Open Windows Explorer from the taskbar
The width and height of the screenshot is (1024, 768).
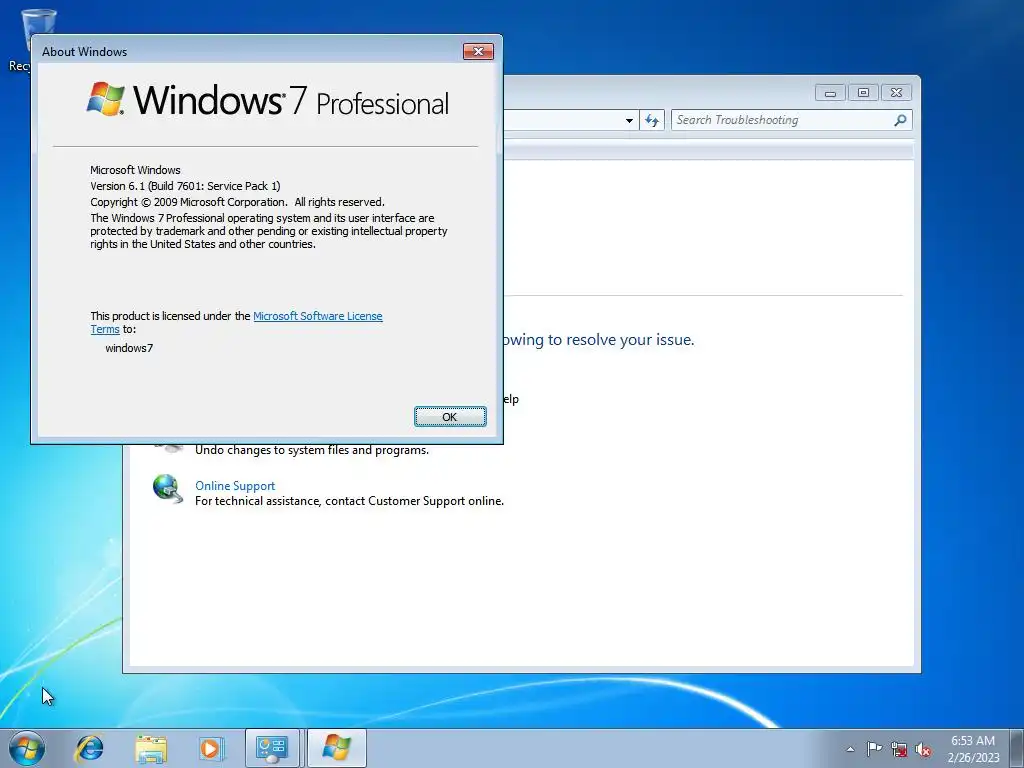(x=151, y=748)
